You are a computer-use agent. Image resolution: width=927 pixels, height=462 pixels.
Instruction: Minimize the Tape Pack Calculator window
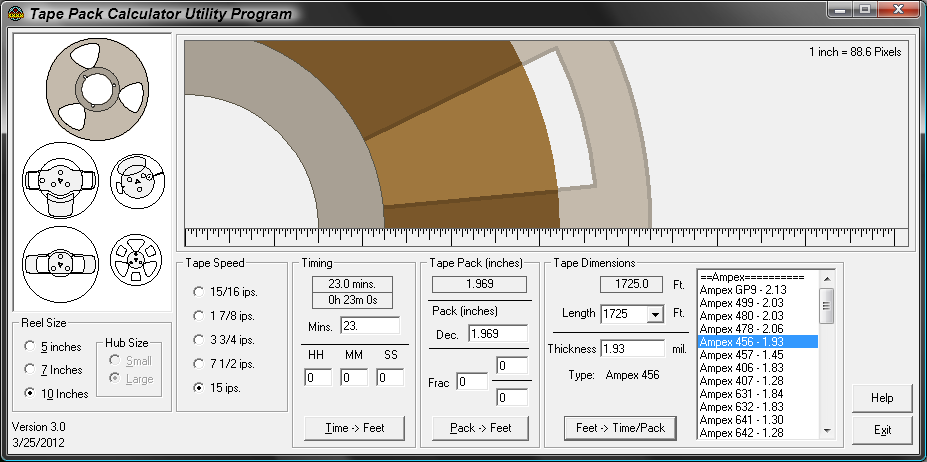point(840,9)
